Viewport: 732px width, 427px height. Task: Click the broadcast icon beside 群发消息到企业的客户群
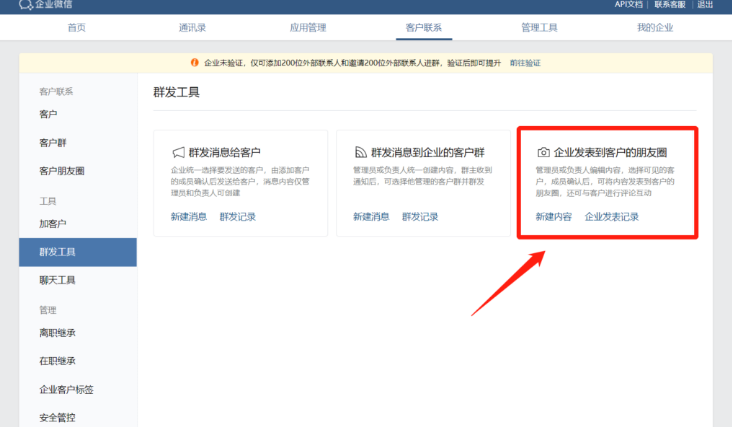[361, 153]
